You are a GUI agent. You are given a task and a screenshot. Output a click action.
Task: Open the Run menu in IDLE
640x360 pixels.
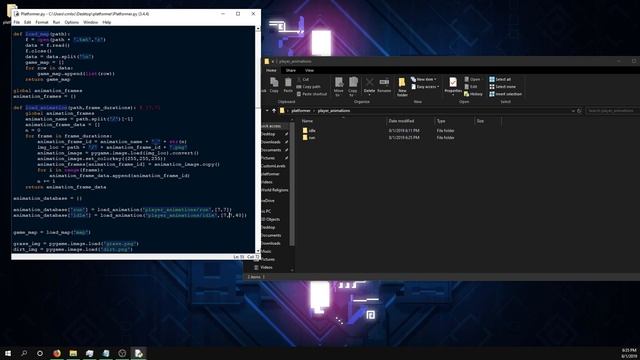click(56, 22)
